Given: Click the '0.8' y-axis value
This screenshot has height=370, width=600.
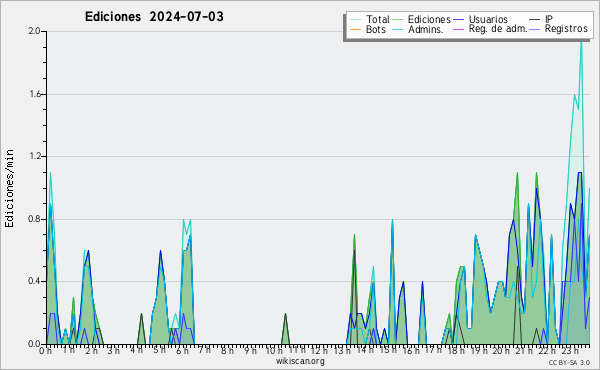Looking at the screenshot, I should (34, 219).
